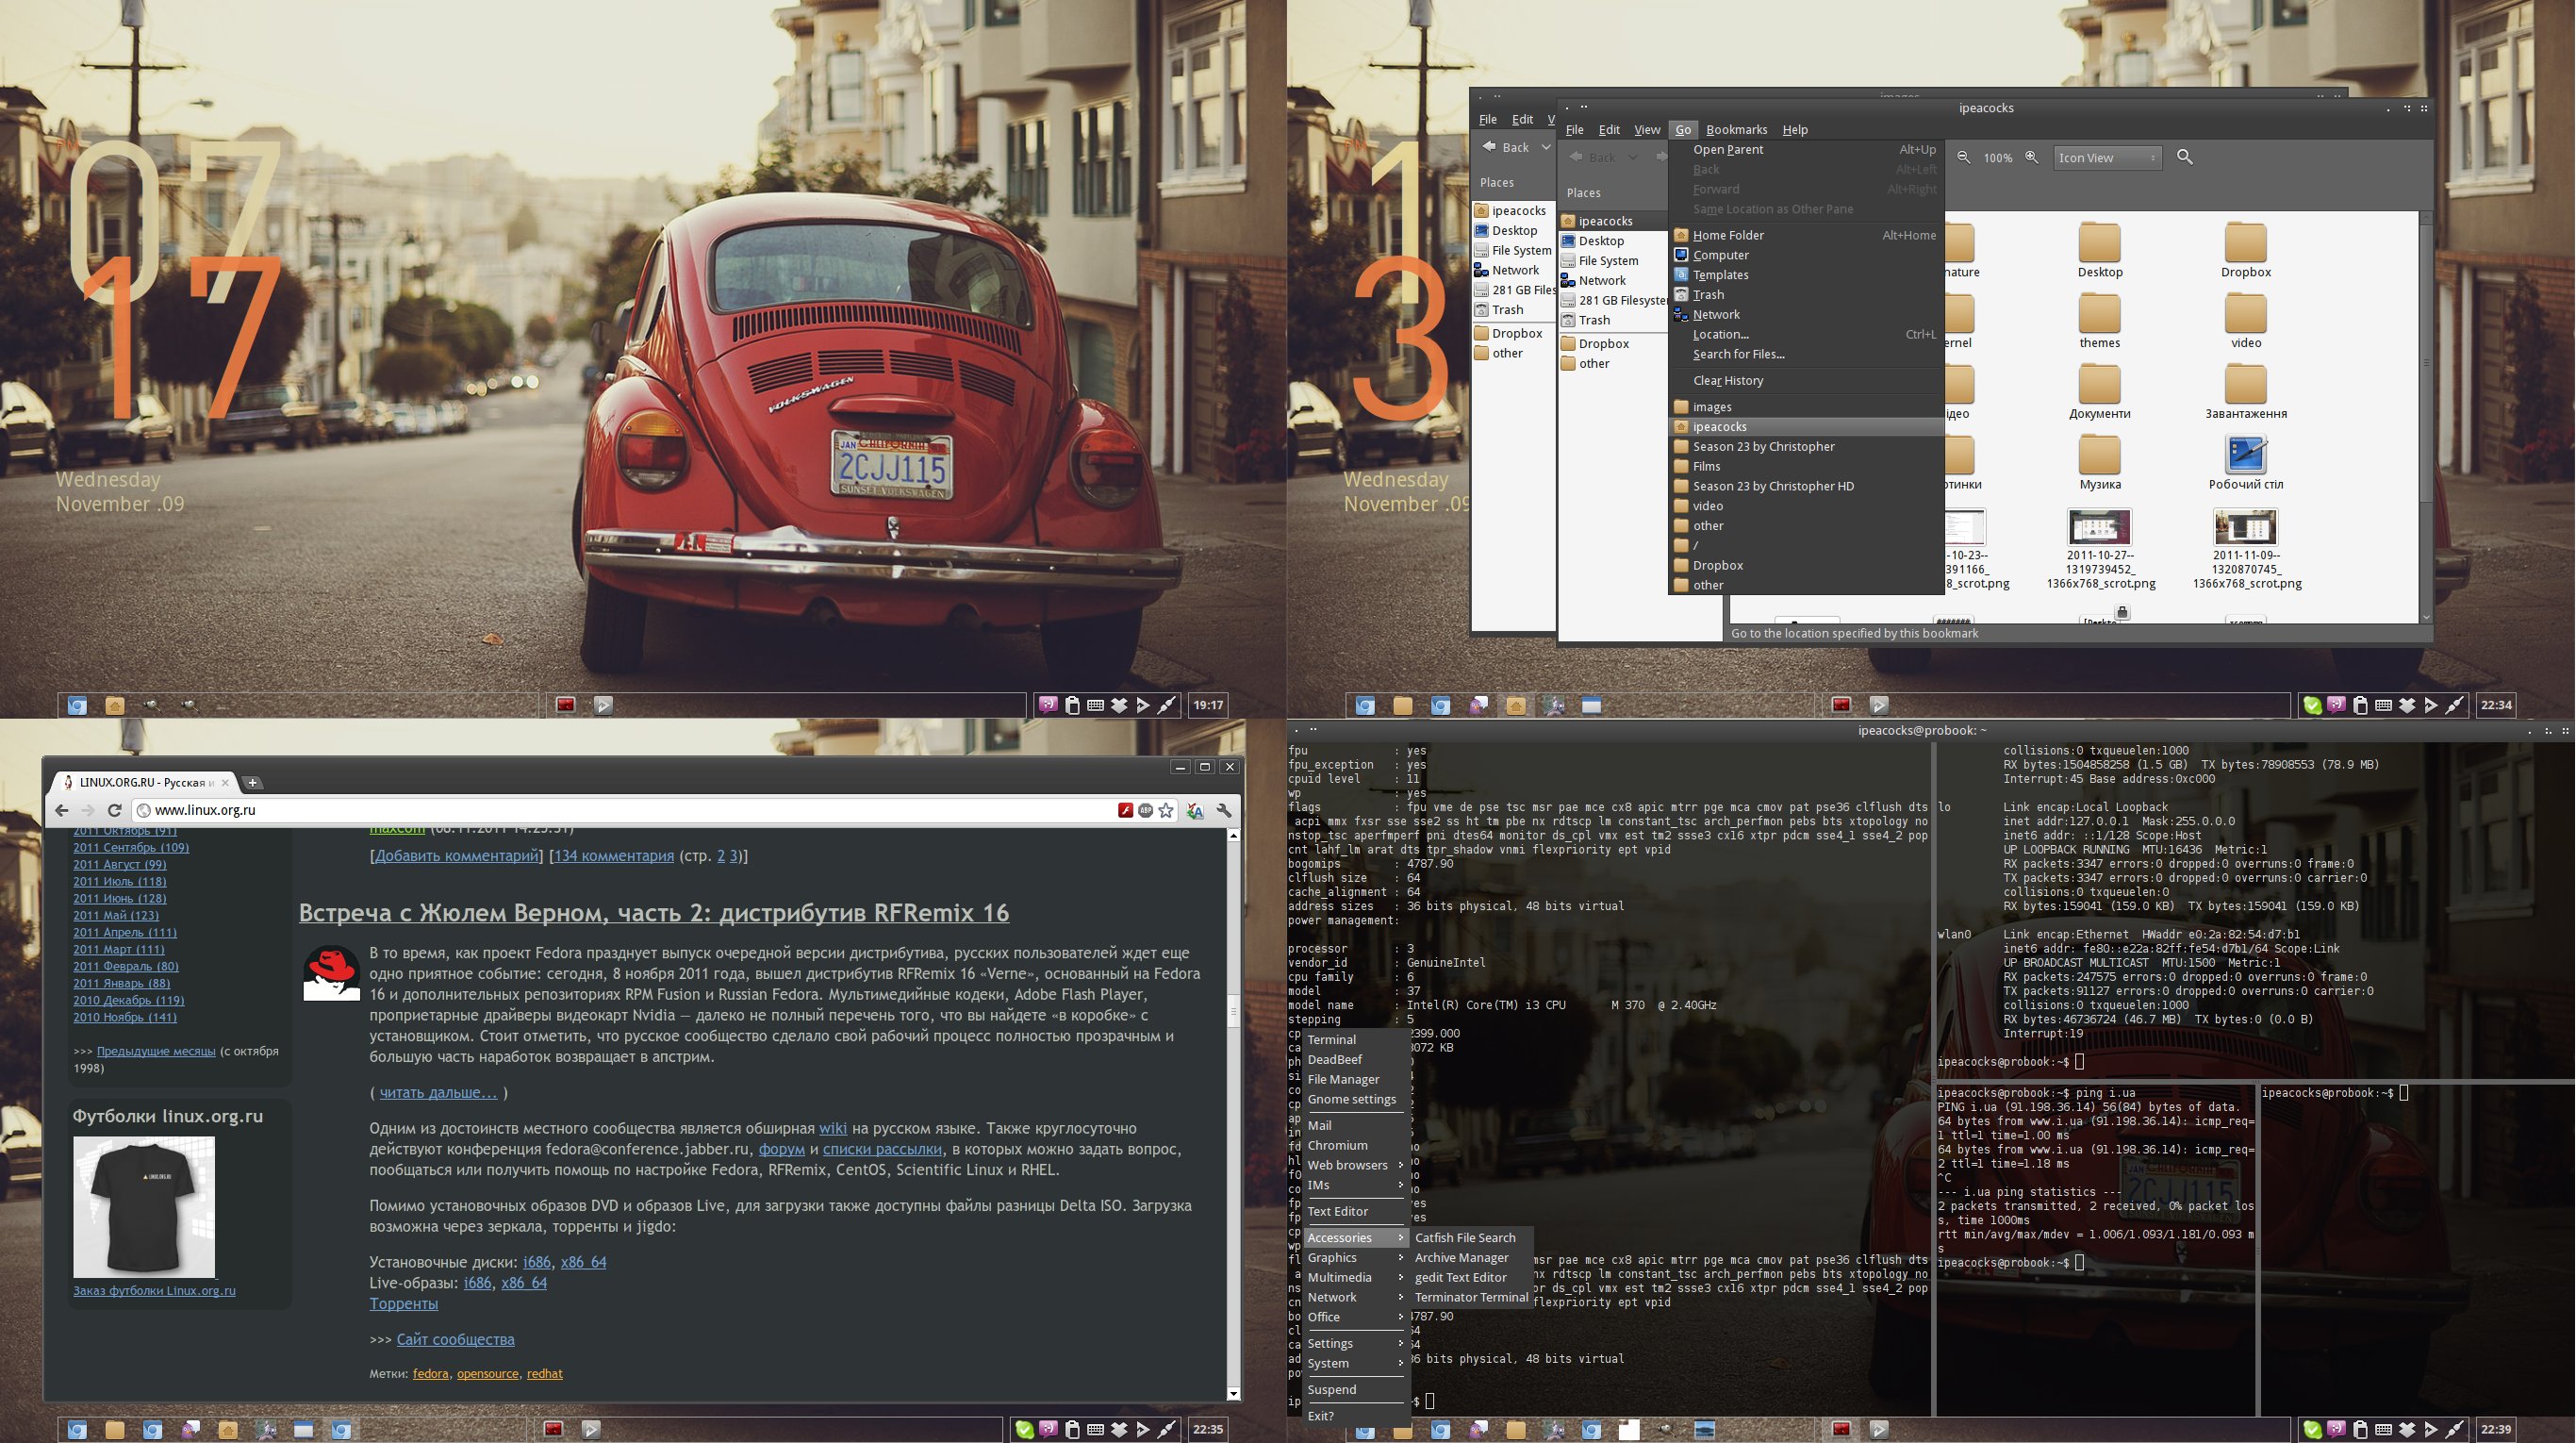Choose Home Folder in the Go menu
Screen dimensions: 2576x1443
1806,235
